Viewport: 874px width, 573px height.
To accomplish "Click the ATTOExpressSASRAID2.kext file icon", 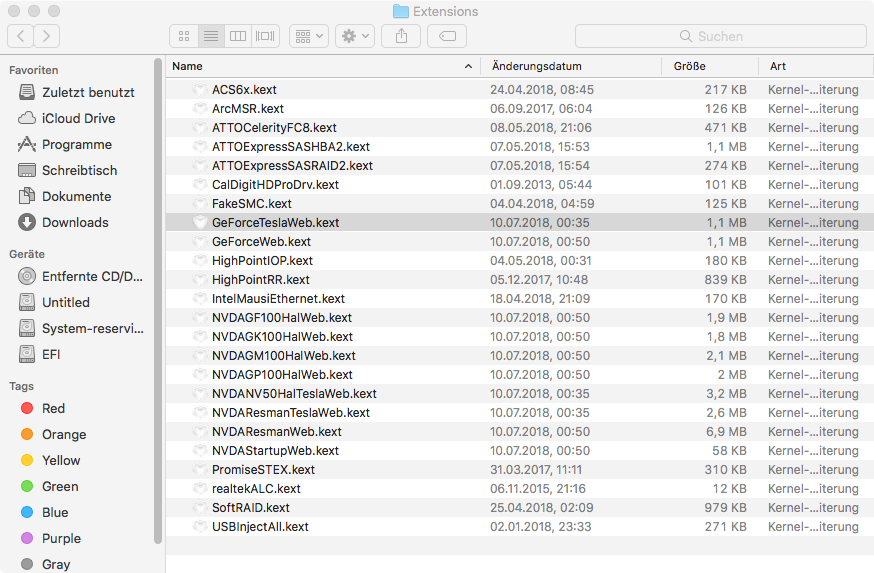I will [200, 166].
